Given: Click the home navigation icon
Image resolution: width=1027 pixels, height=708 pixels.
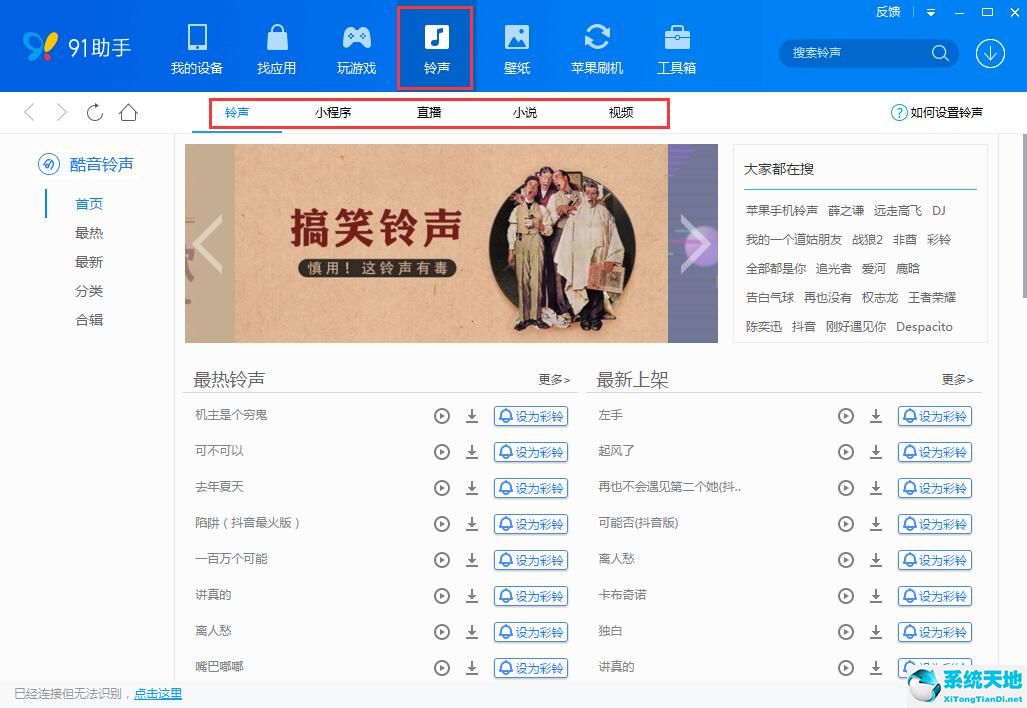Looking at the screenshot, I should coord(128,112).
